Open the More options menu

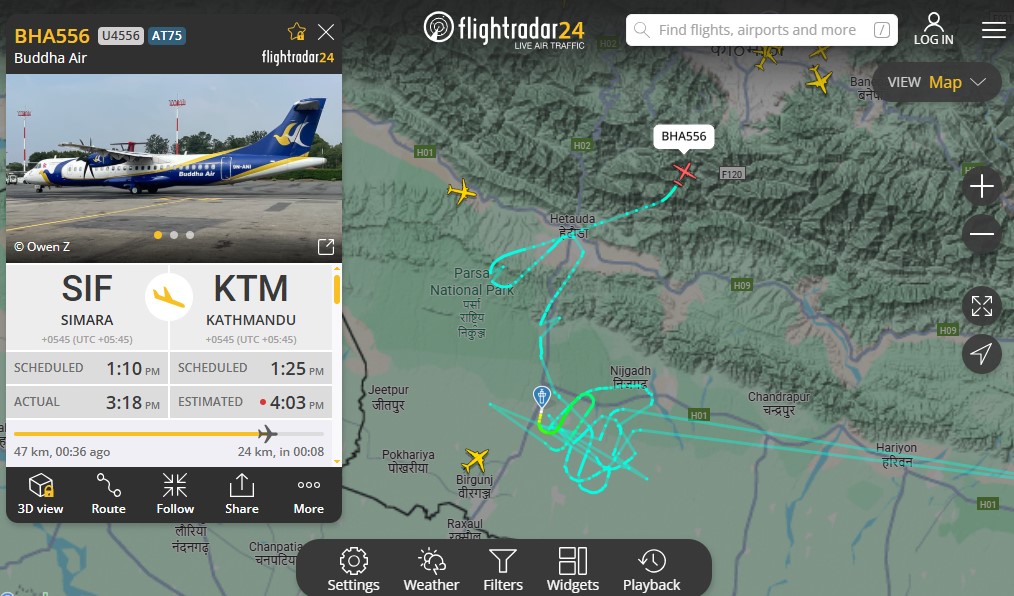click(308, 494)
